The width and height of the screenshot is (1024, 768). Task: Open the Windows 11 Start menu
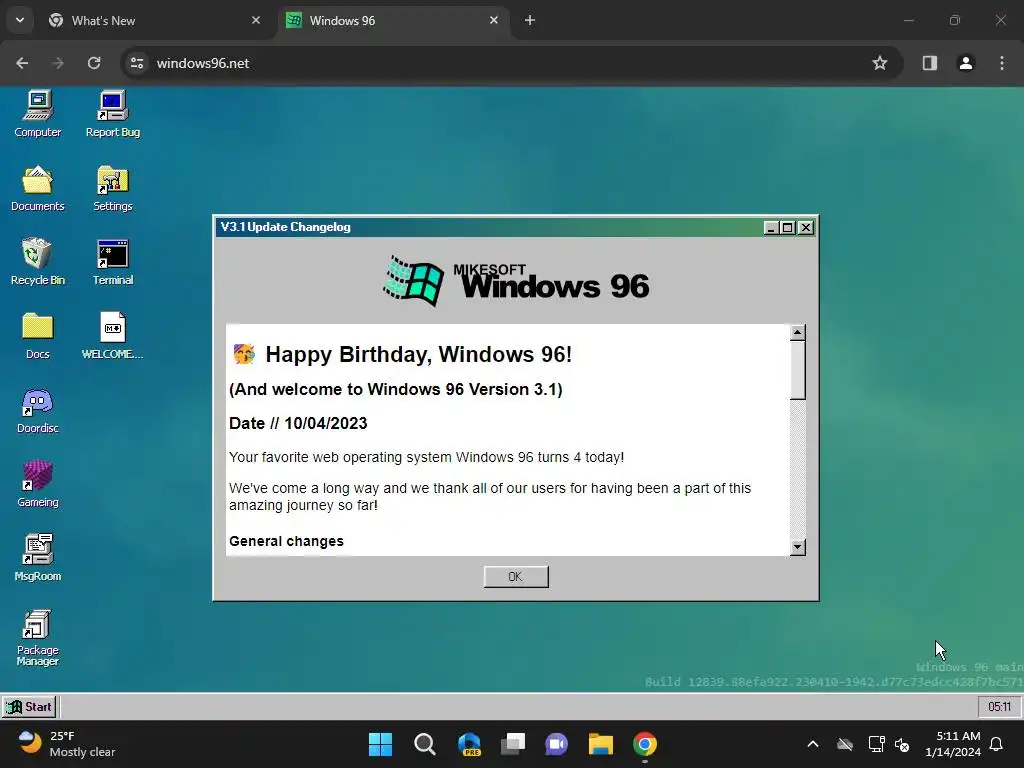pyautogui.click(x=380, y=744)
